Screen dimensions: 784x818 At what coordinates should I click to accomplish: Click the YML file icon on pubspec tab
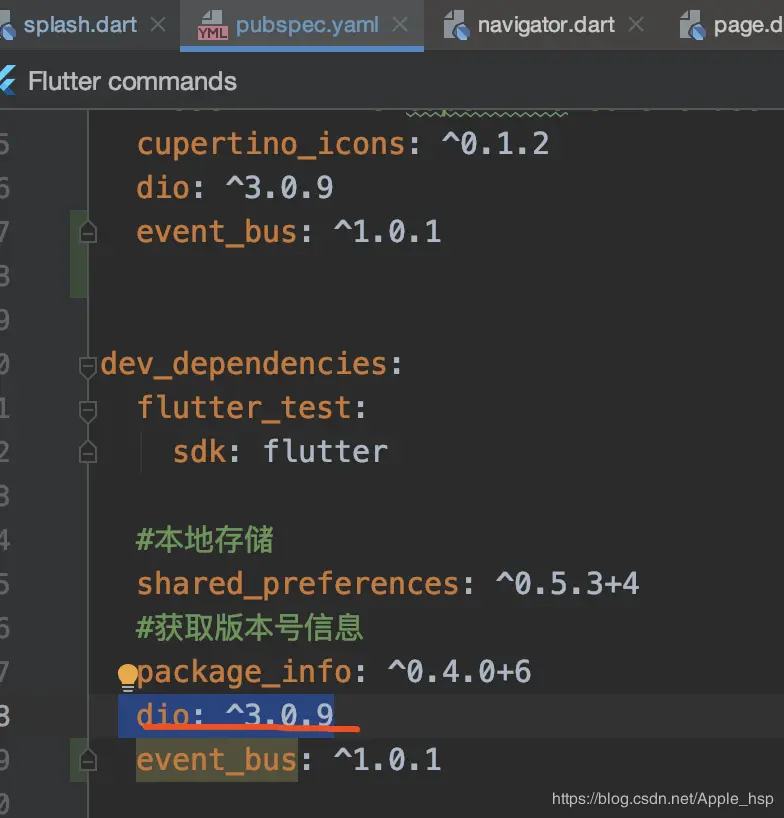[212, 26]
